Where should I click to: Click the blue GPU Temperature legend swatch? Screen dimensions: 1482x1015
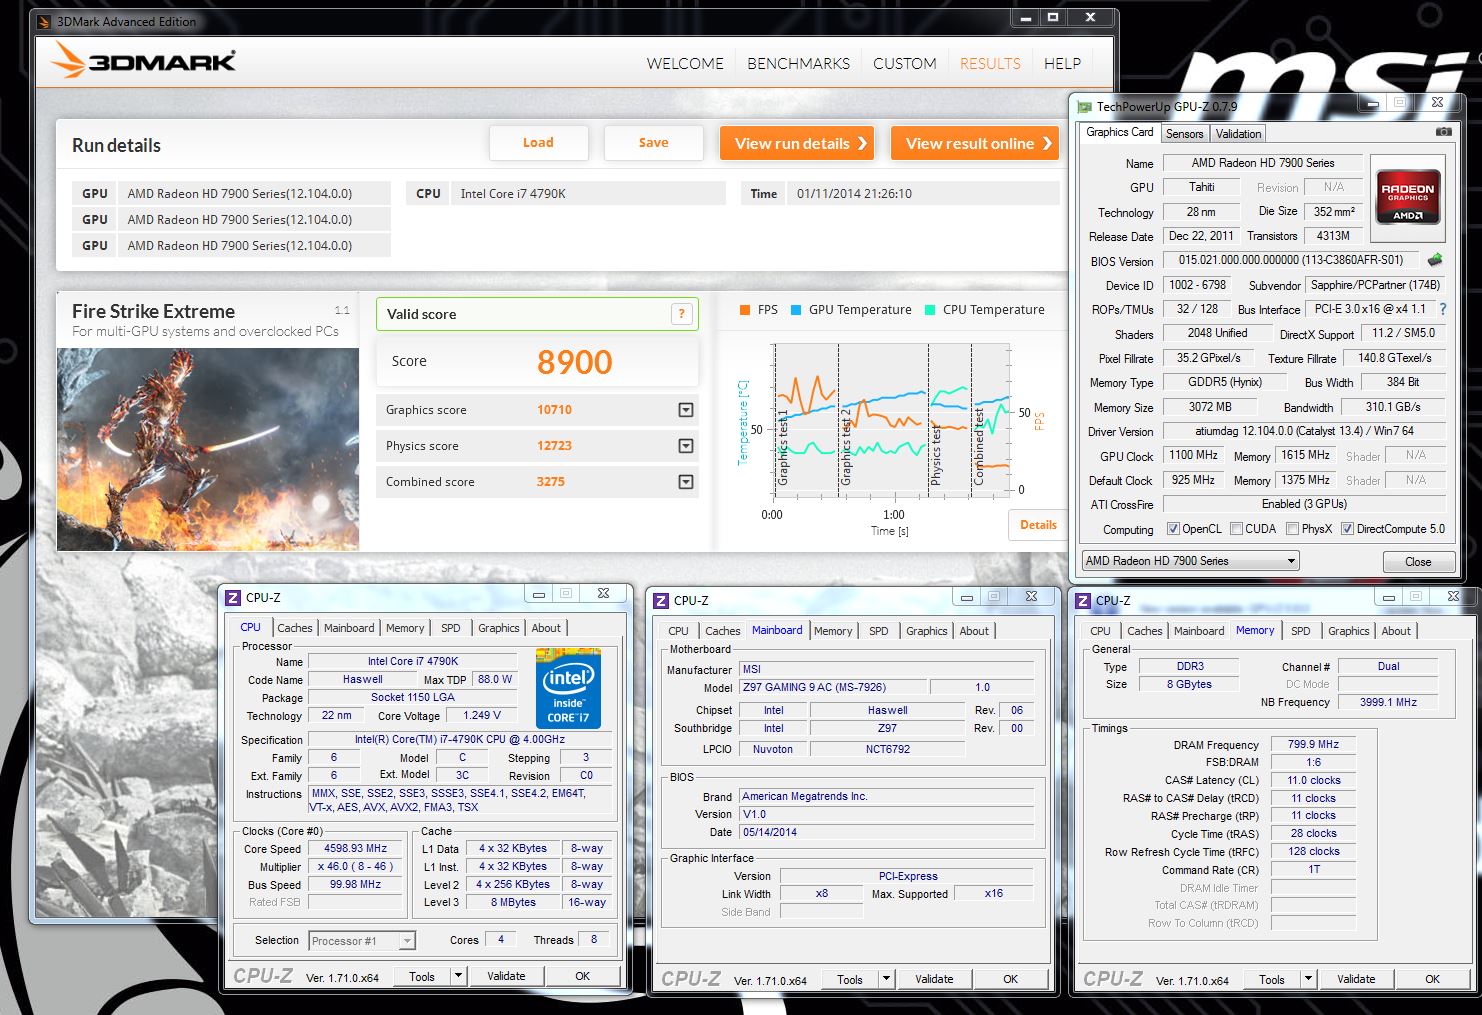796,310
